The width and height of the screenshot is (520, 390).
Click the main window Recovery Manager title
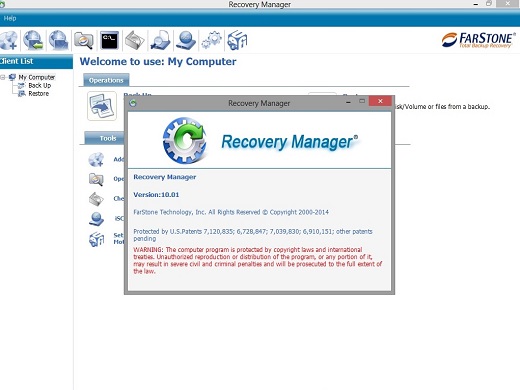pyautogui.click(x=260, y=4)
